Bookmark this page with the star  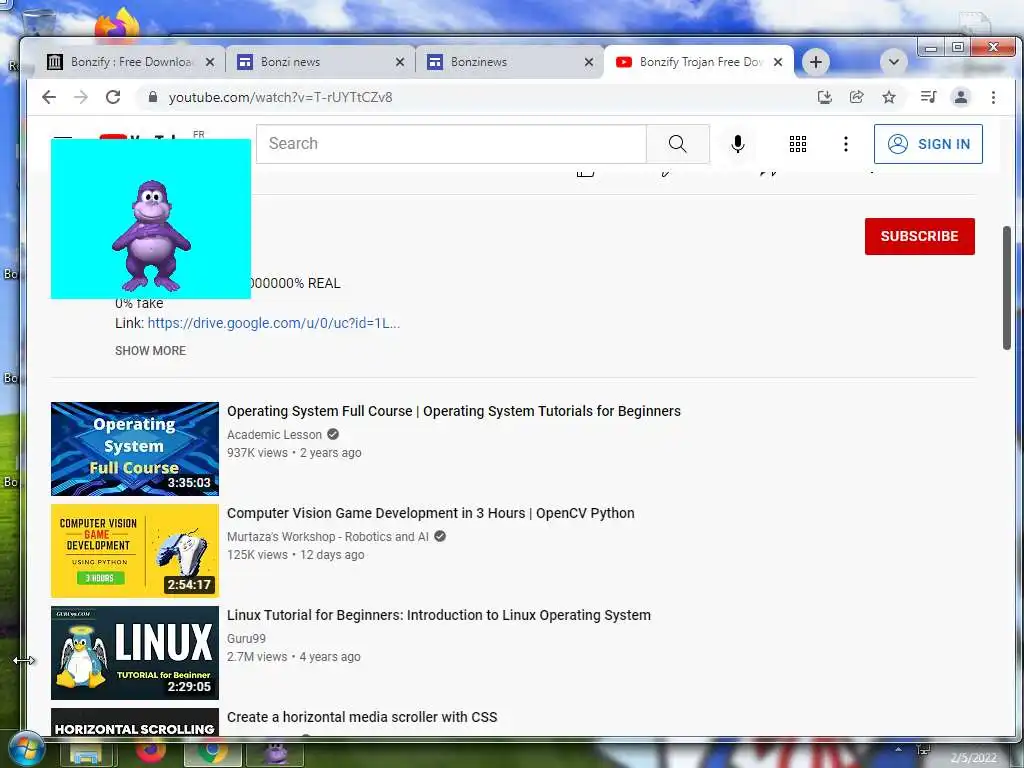pos(889,97)
